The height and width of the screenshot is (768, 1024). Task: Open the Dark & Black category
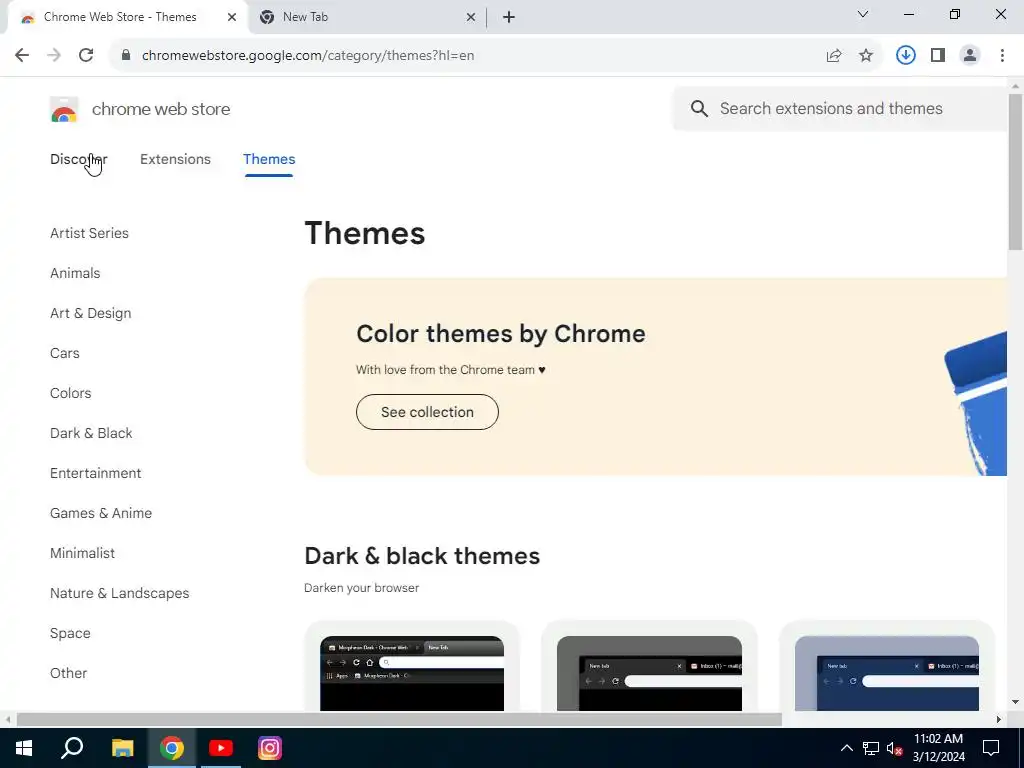(x=91, y=433)
